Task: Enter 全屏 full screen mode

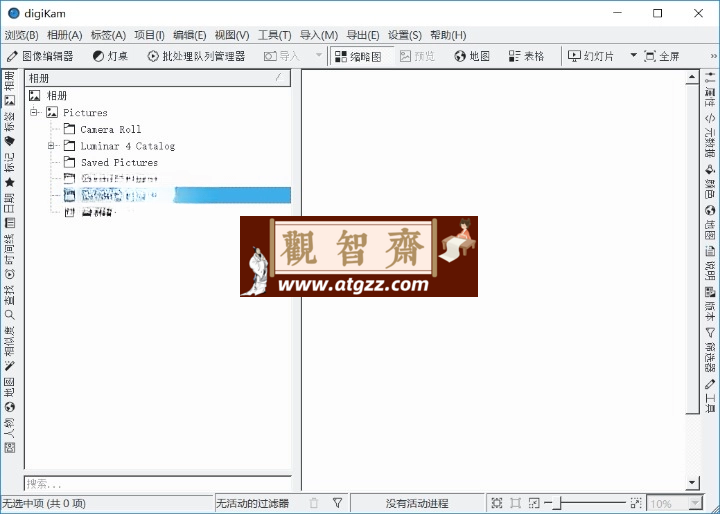Action: [662, 56]
